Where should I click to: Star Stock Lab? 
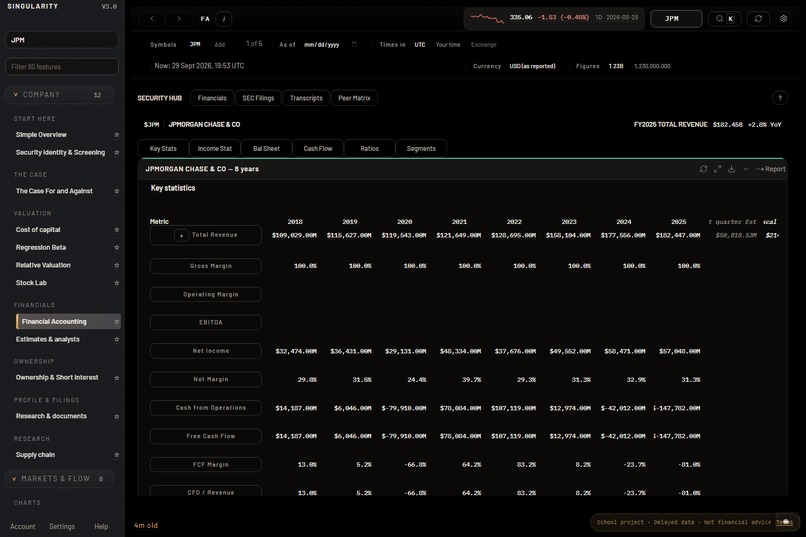coord(117,283)
